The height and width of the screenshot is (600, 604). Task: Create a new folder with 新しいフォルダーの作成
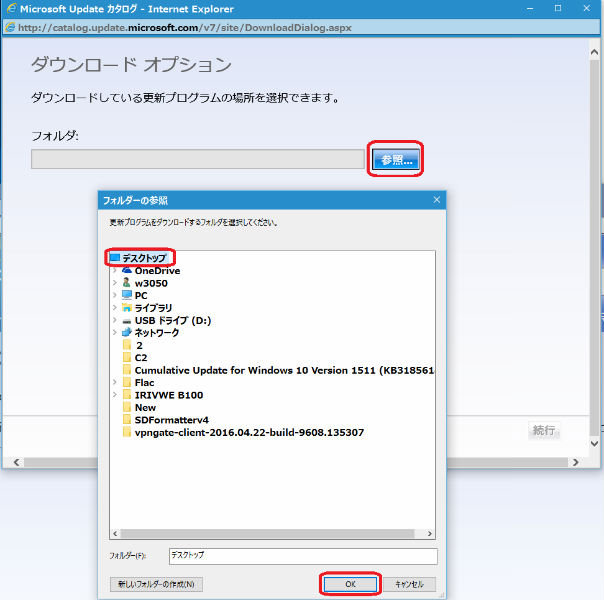[156, 584]
